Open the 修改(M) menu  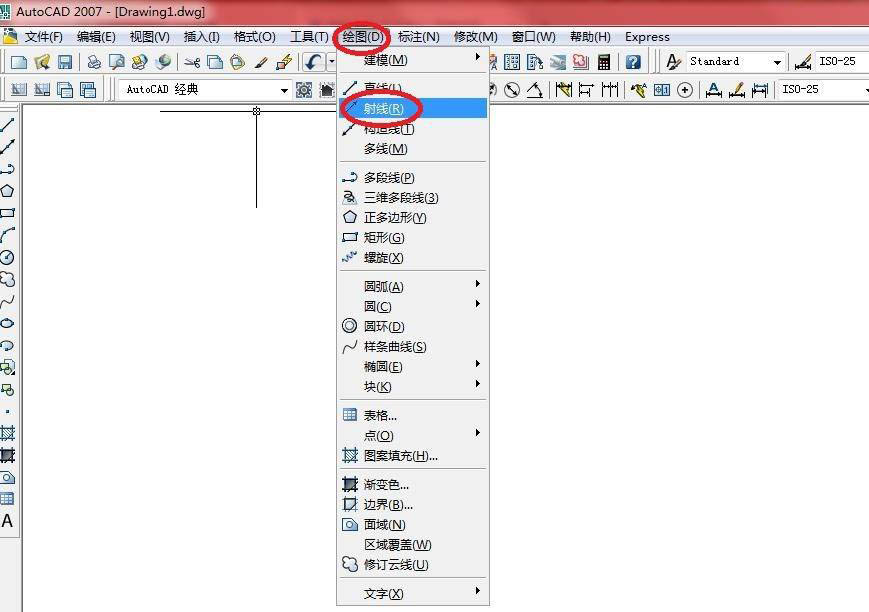pos(476,37)
